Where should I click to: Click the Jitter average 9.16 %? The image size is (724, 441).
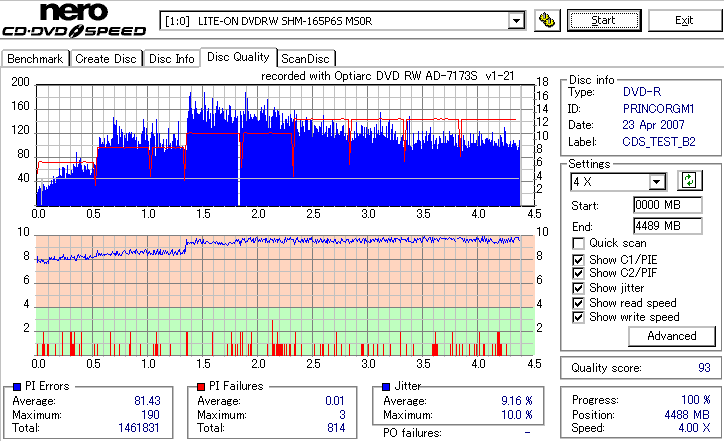point(517,401)
